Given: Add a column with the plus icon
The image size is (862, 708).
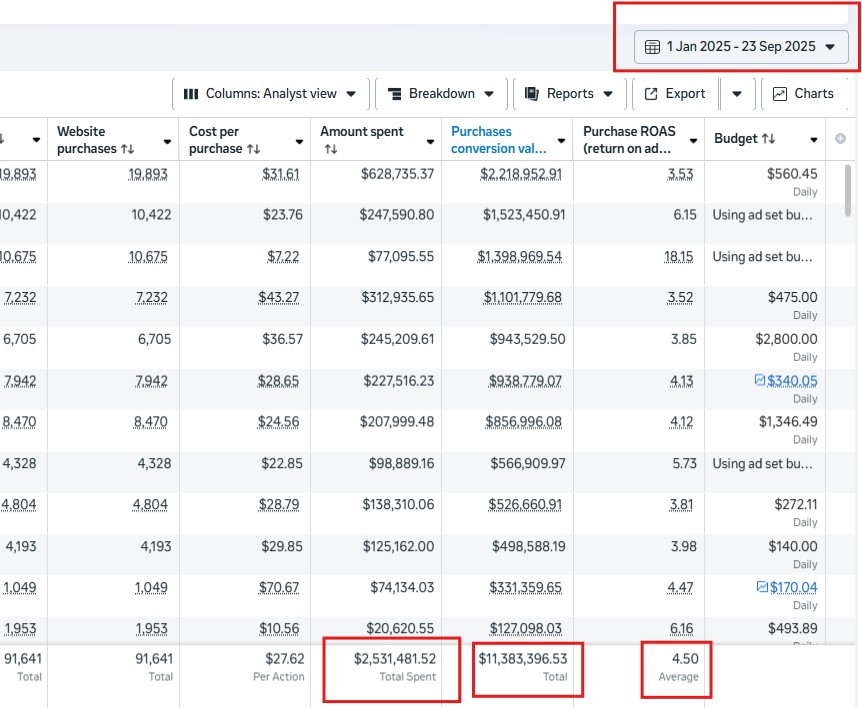Looking at the screenshot, I should coord(841,139).
